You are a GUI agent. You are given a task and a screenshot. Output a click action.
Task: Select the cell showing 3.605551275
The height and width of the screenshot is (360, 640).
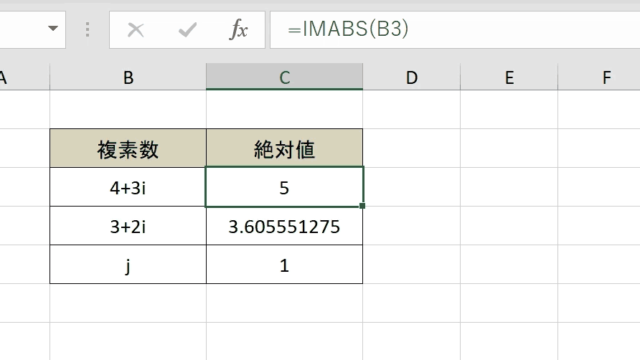coord(284,226)
